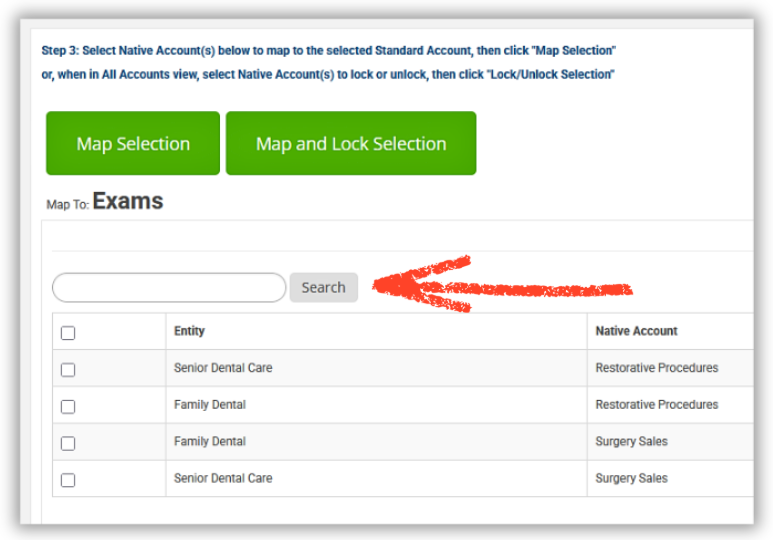Click the Exams heading next to Map To
773x540 pixels.
[x=128, y=202]
